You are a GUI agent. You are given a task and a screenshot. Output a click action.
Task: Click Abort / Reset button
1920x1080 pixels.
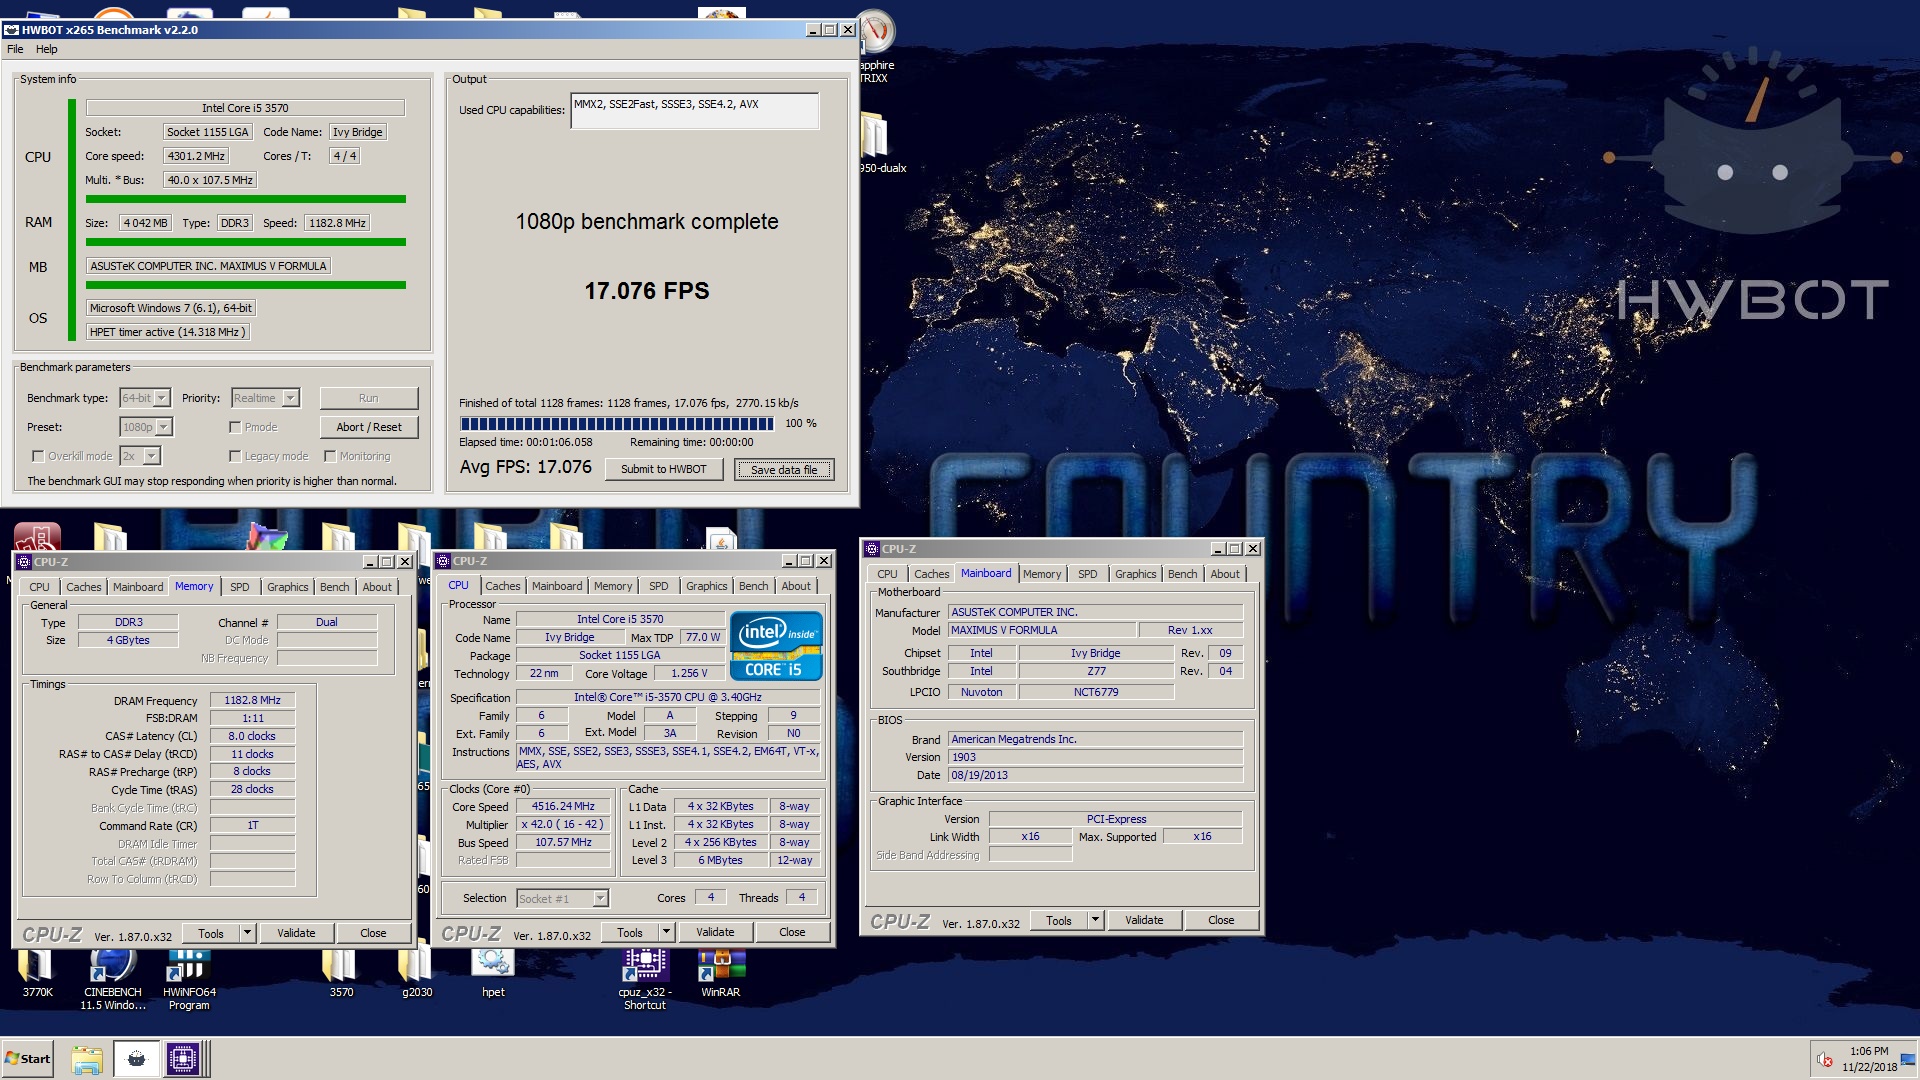369,427
